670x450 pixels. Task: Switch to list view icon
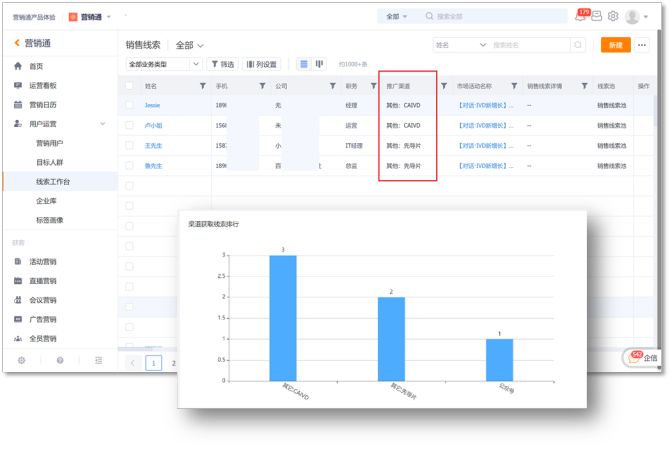click(x=304, y=64)
